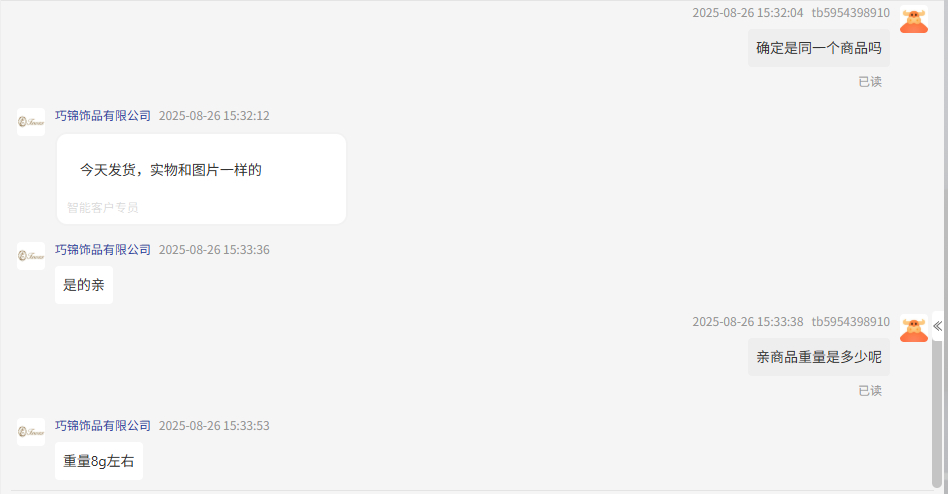Open seller avatar next to the 15:33:53 message
Image resolution: width=948 pixels, height=494 pixels.
[31, 432]
